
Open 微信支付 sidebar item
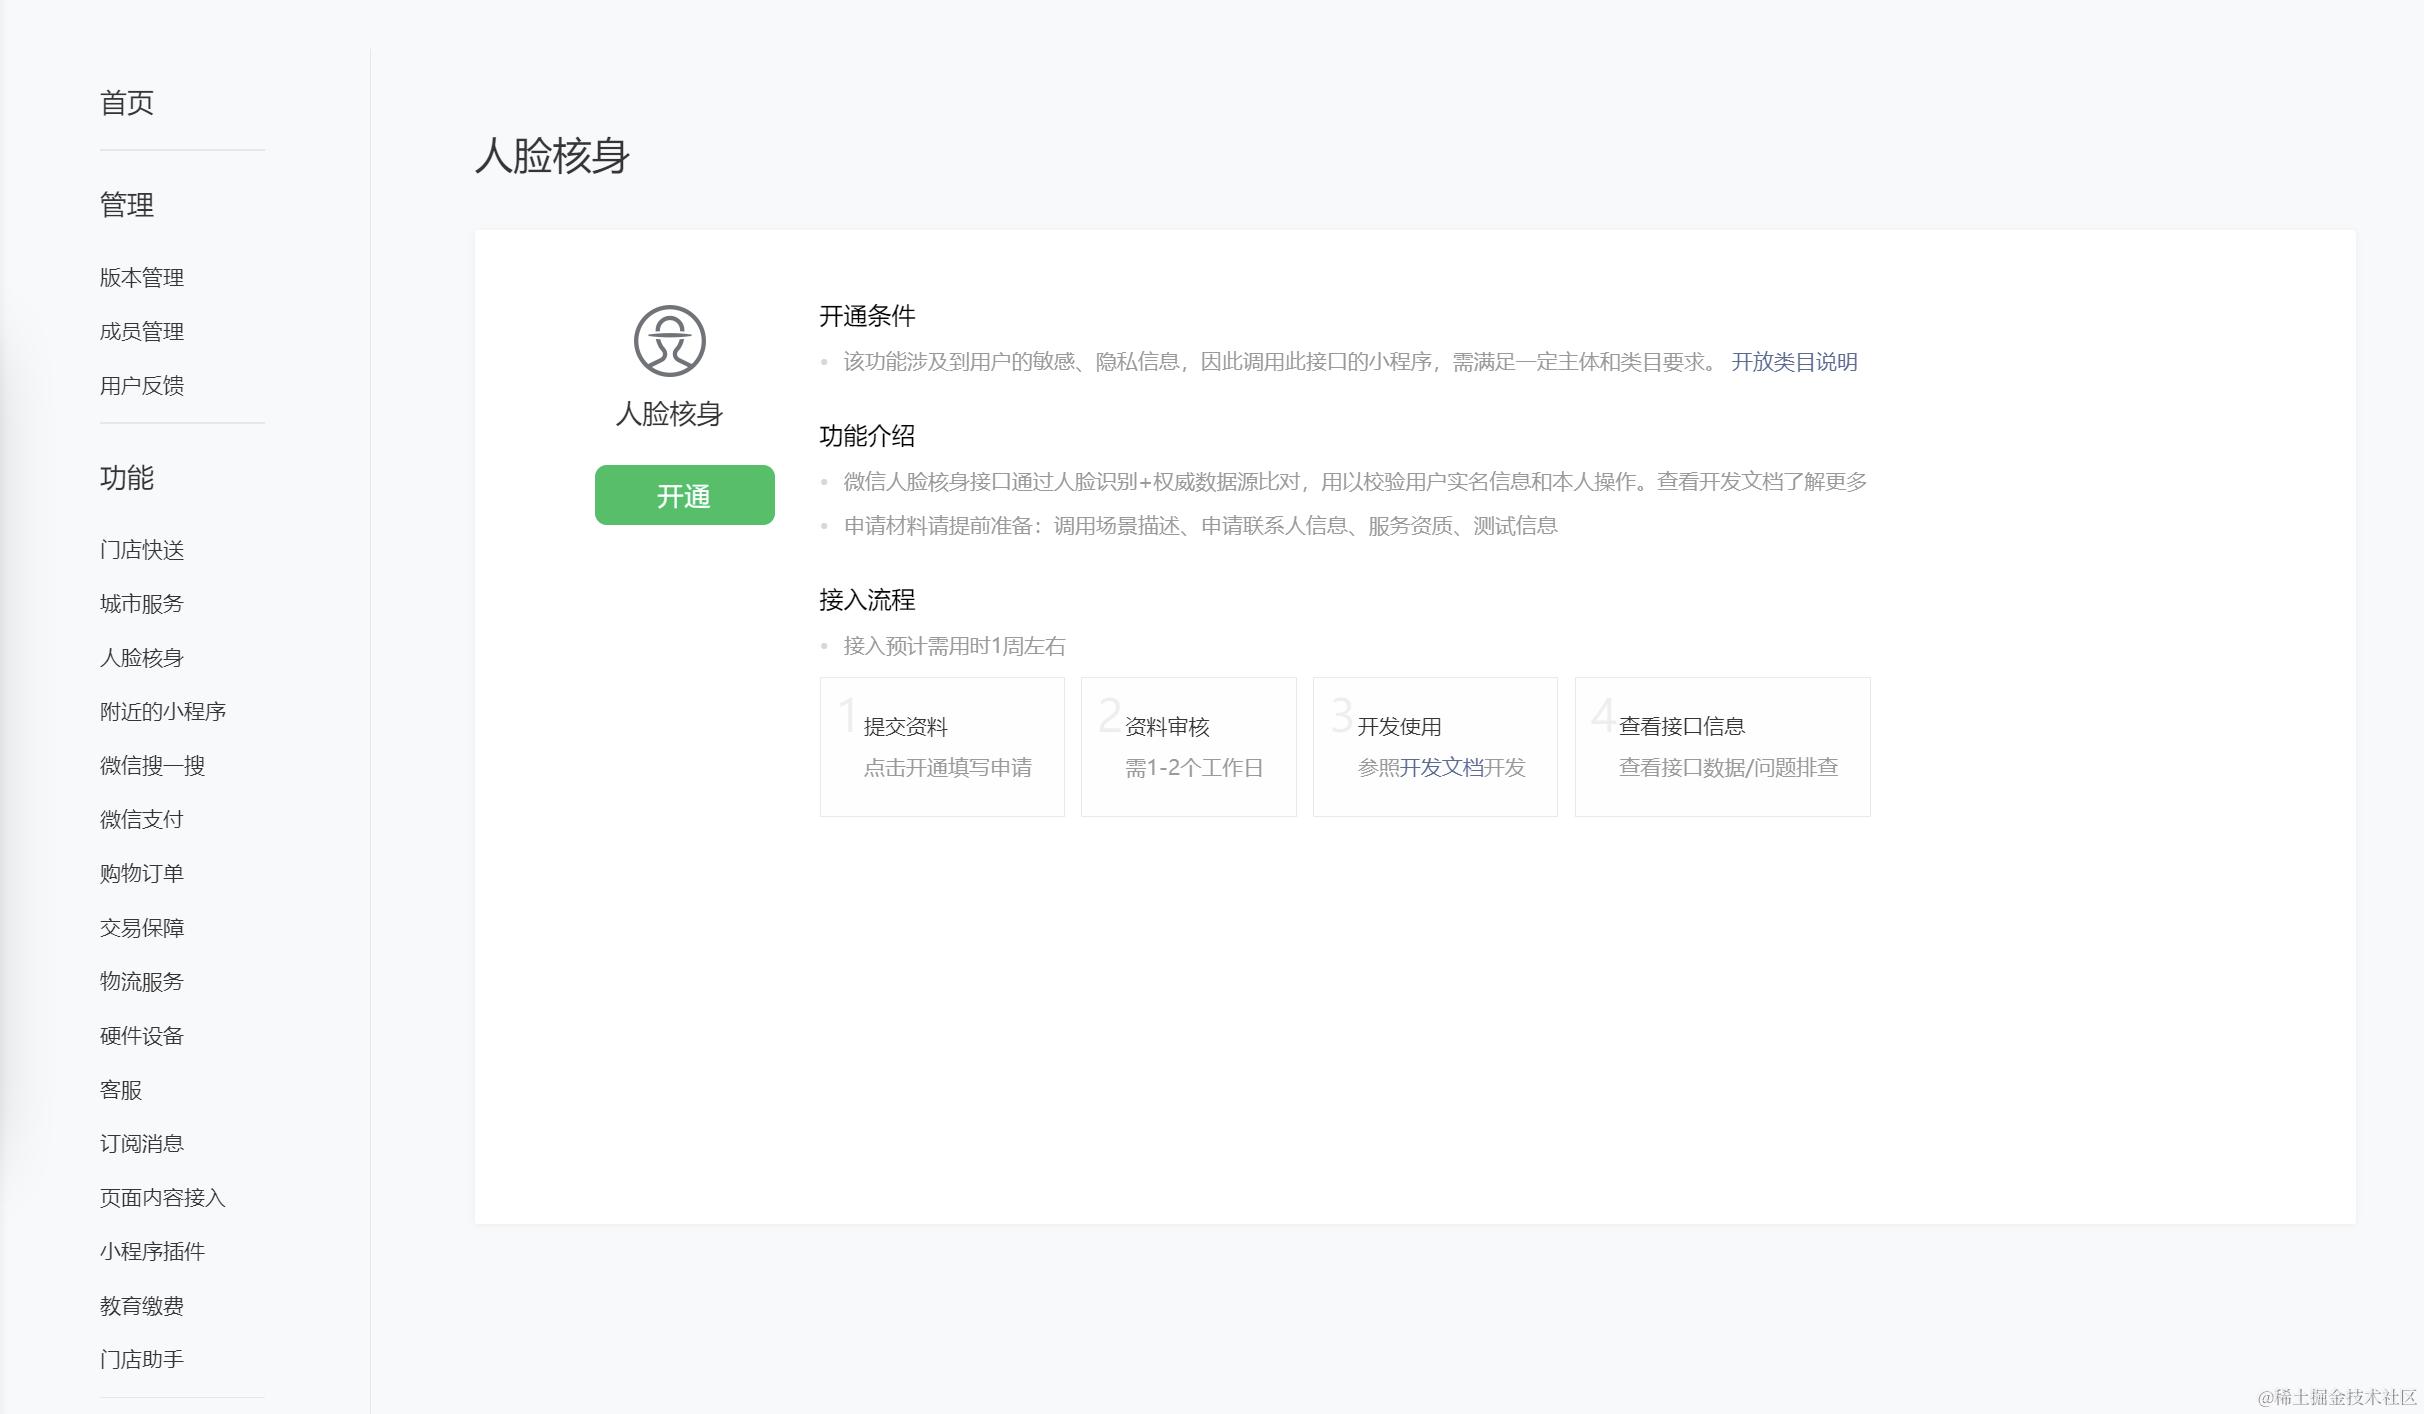pyautogui.click(x=142, y=820)
